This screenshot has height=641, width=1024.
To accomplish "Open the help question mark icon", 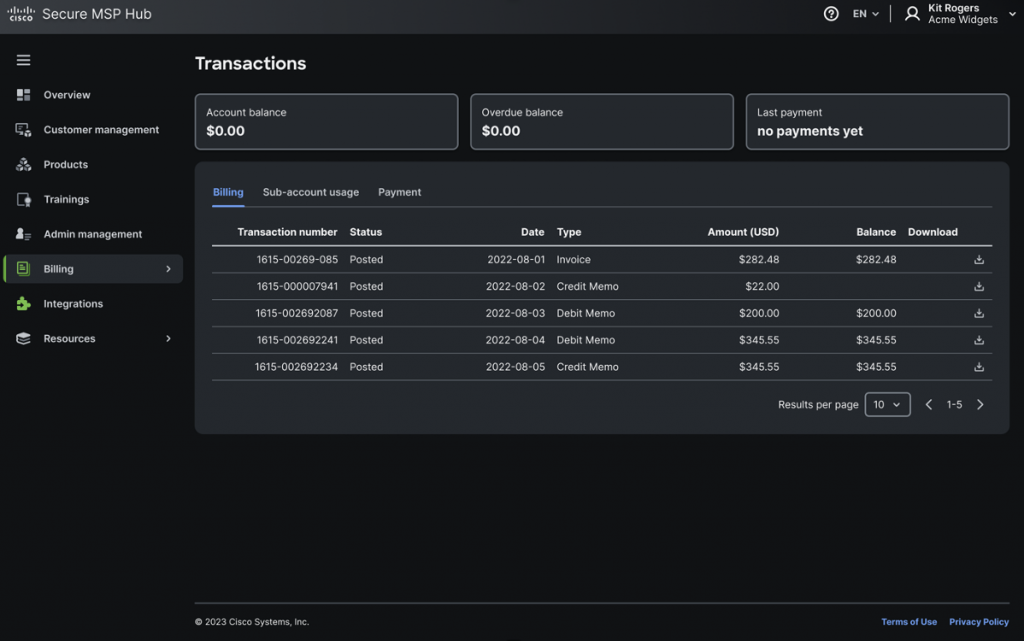I will pos(831,14).
